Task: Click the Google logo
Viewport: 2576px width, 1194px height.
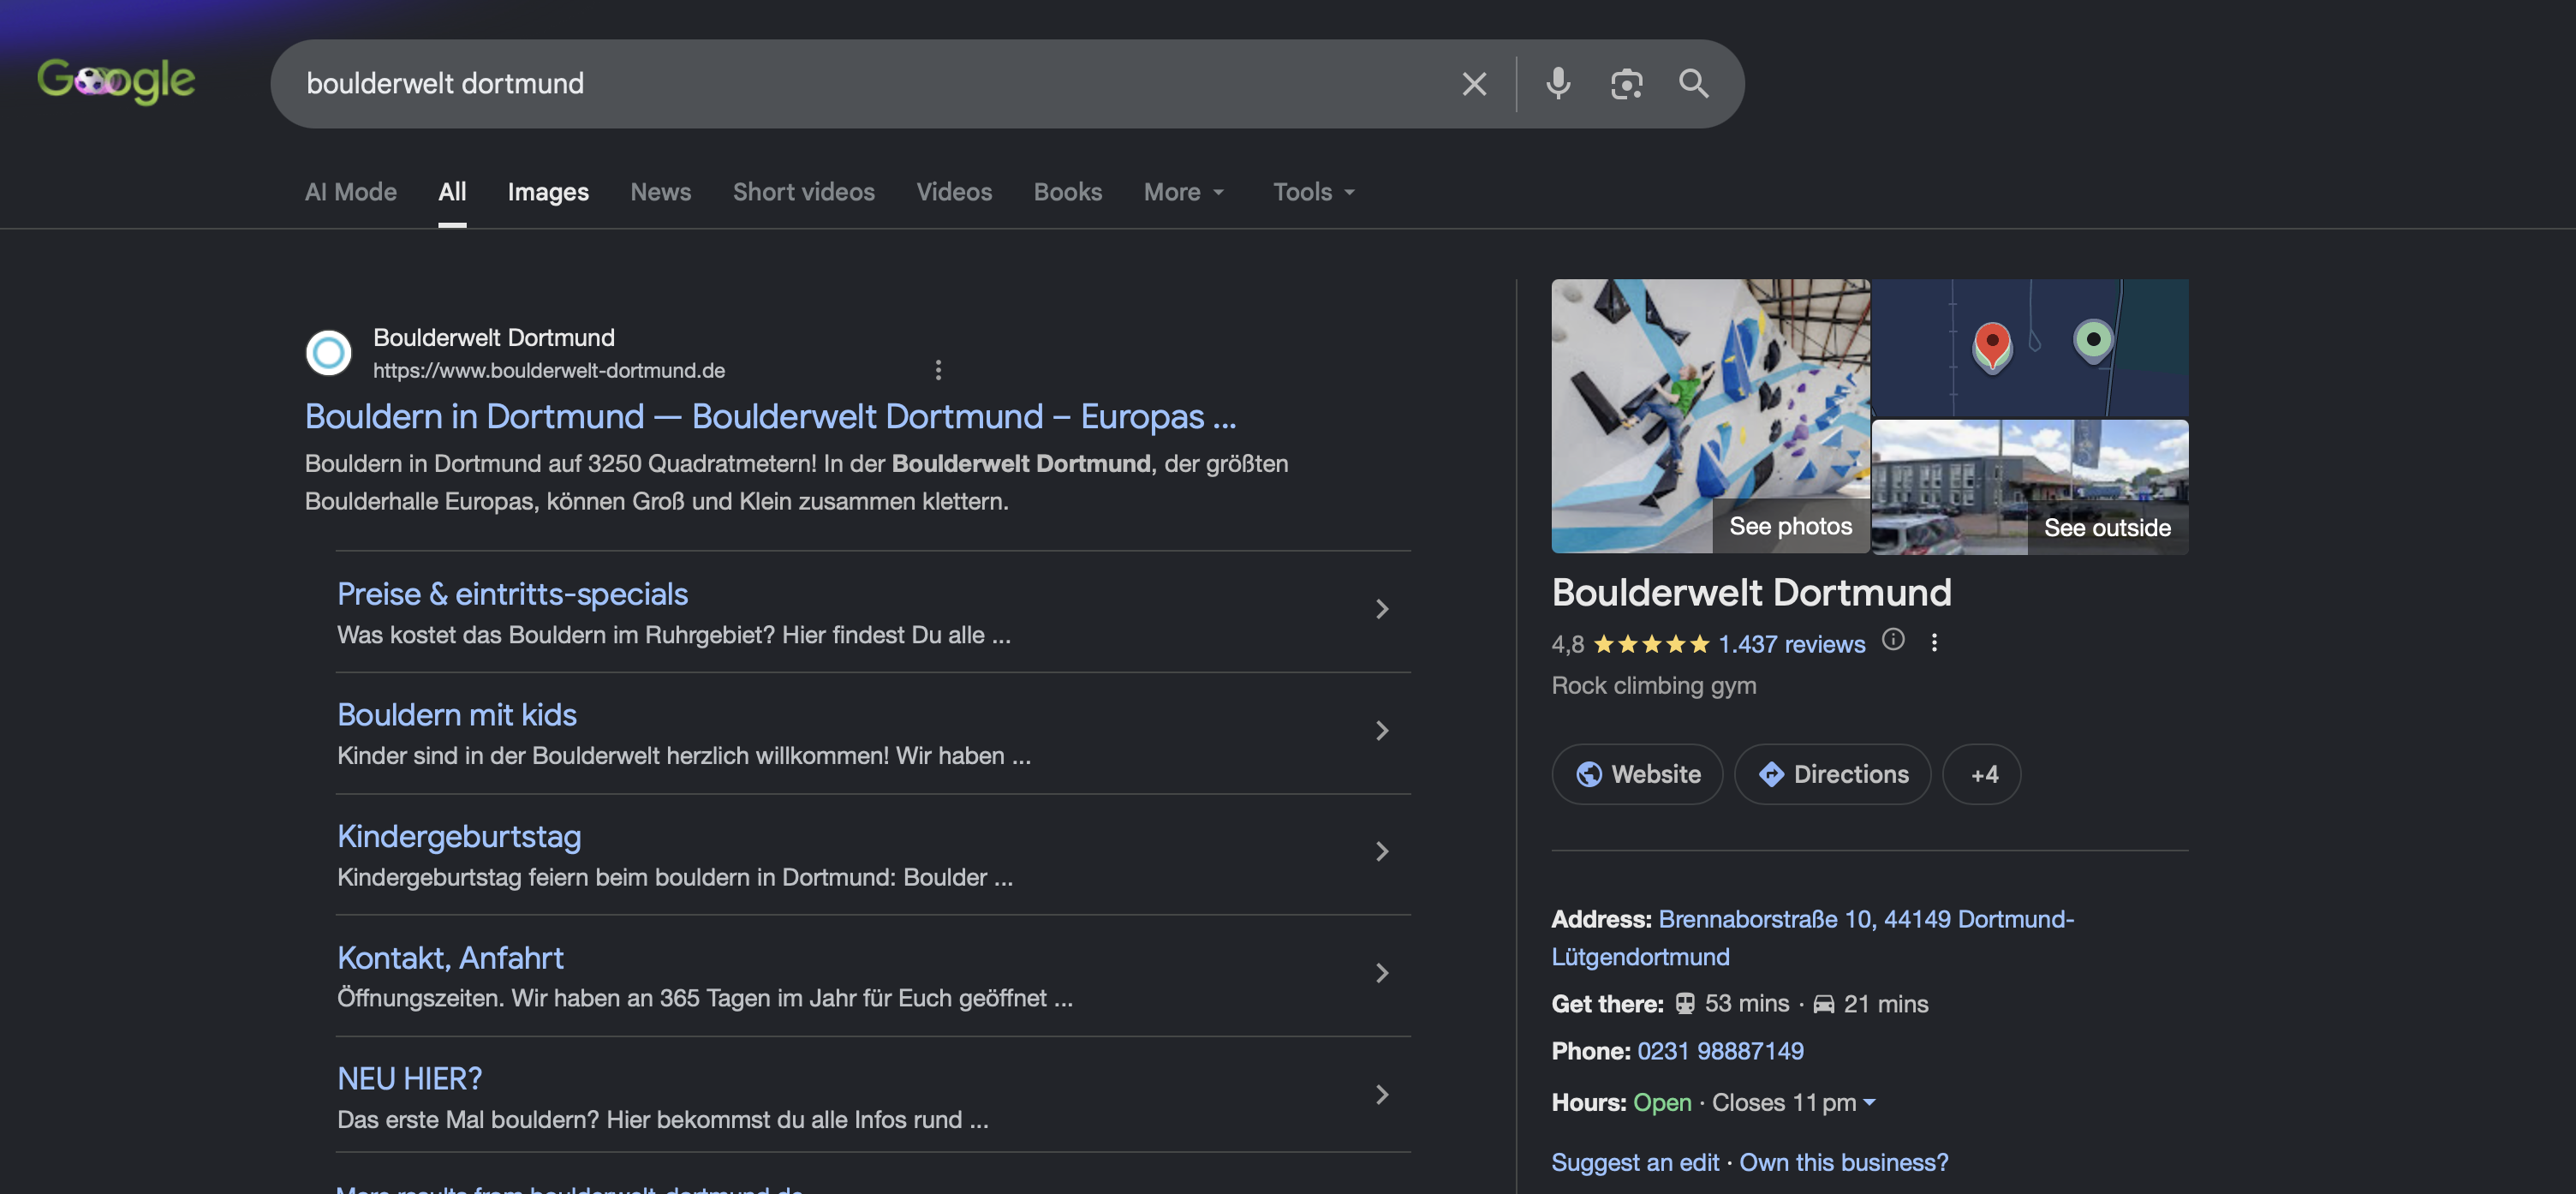Action: [x=116, y=81]
